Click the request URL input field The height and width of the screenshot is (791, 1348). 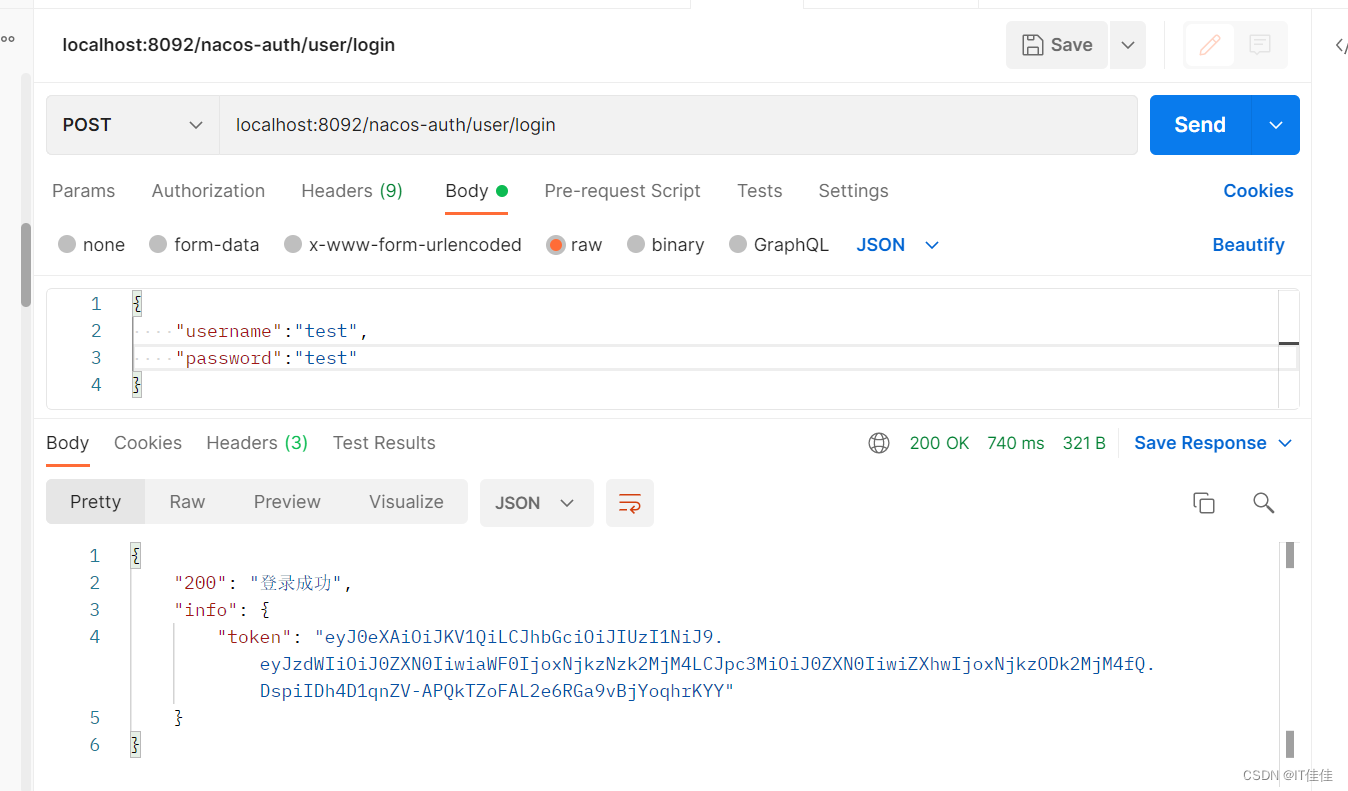(x=678, y=125)
